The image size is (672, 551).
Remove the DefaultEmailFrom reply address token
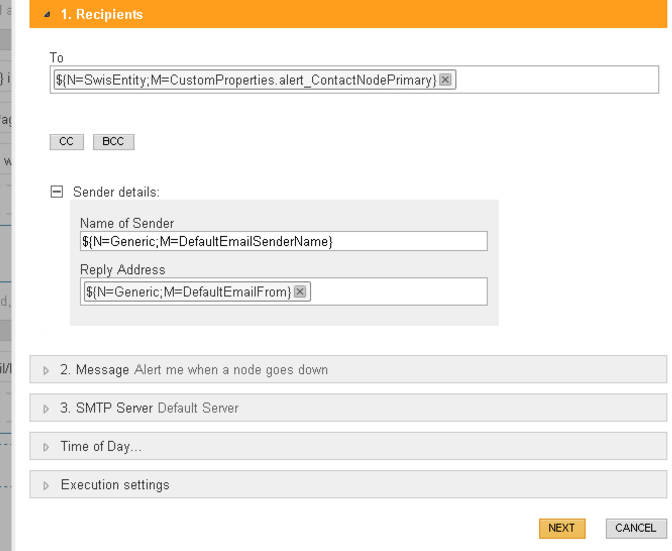pyautogui.click(x=300, y=292)
